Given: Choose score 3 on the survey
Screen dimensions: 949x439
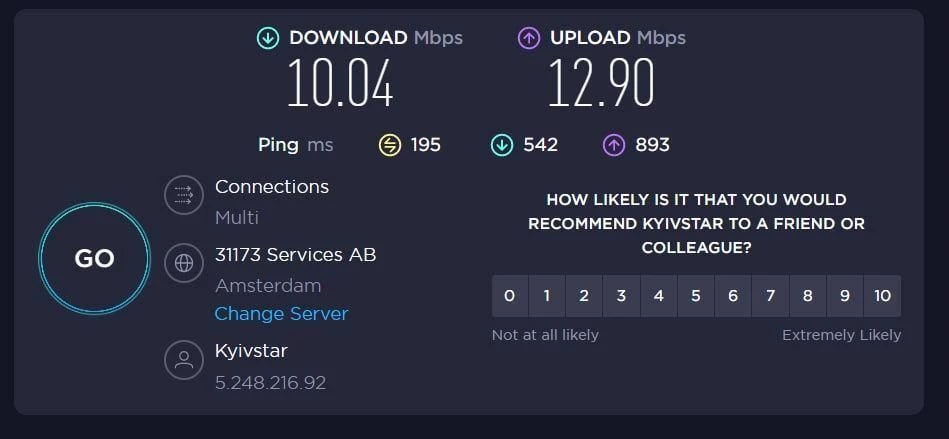Looking at the screenshot, I should click(x=622, y=296).
